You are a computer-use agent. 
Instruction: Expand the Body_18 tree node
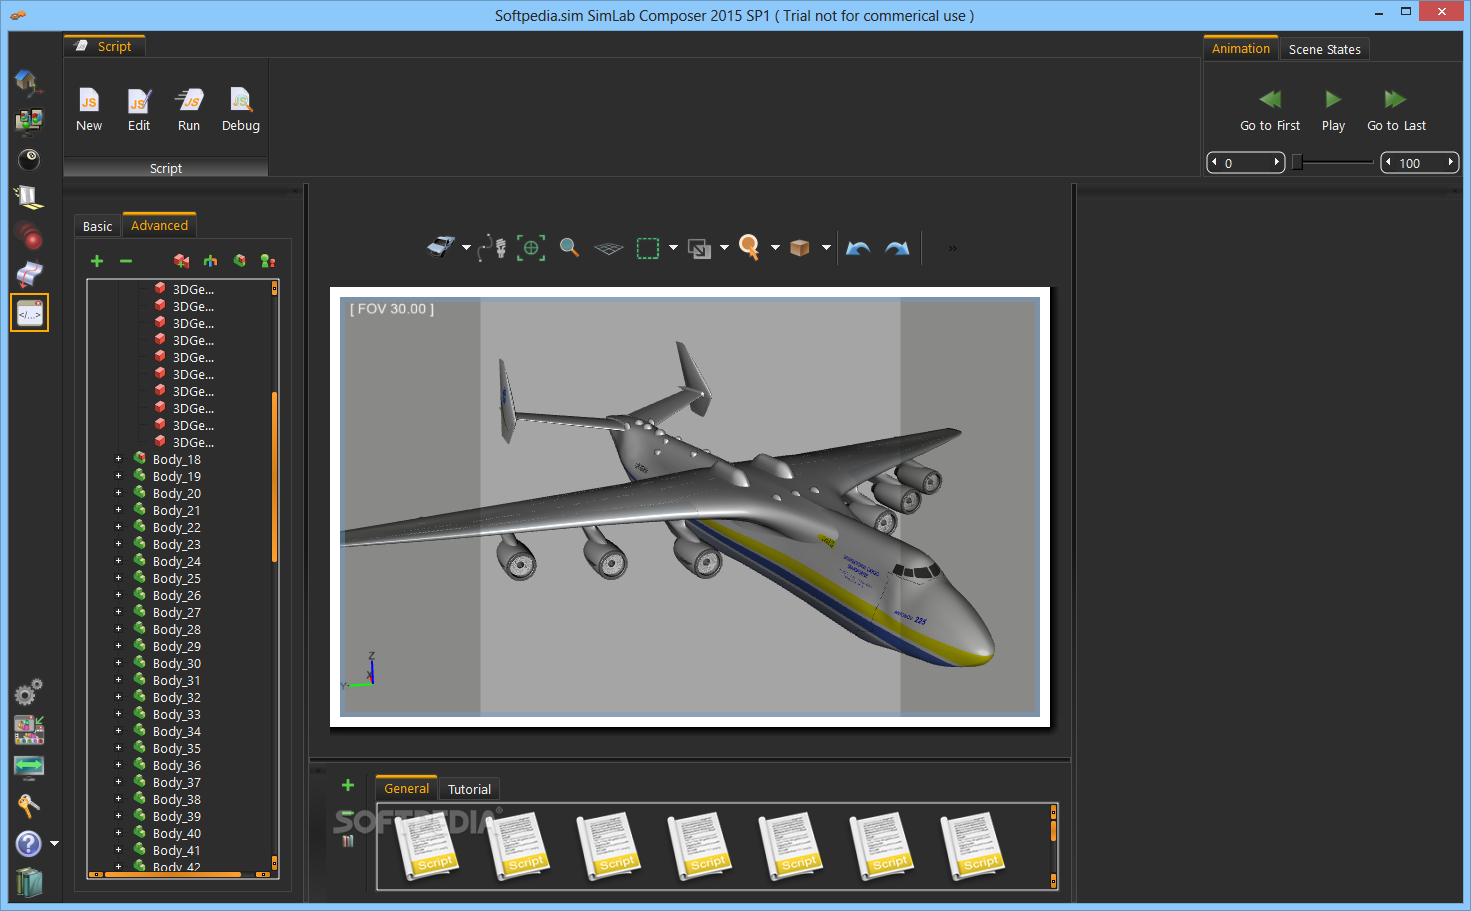[118, 459]
